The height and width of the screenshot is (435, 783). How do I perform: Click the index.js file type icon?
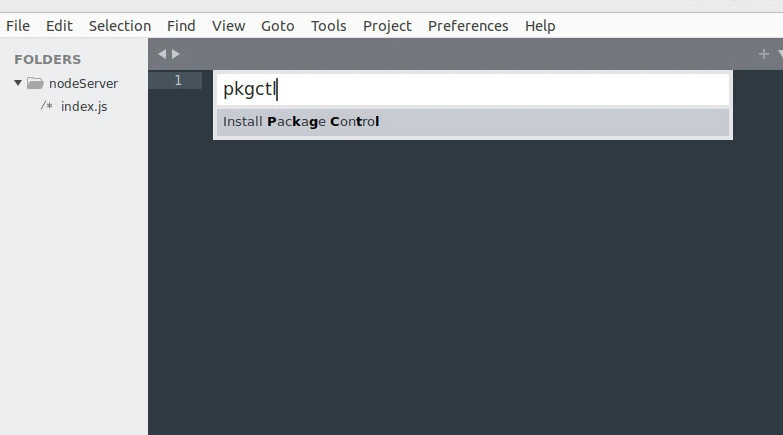[x=46, y=106]
